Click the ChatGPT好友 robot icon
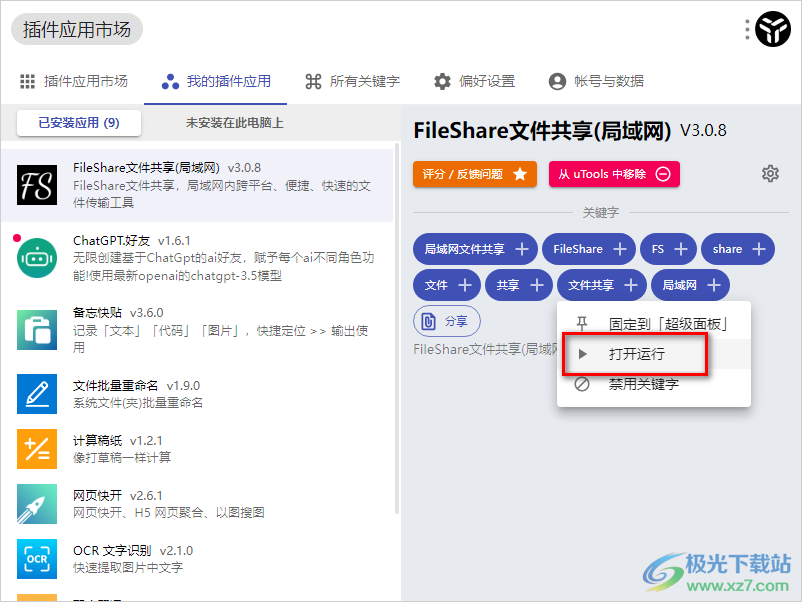 [37, 258]
